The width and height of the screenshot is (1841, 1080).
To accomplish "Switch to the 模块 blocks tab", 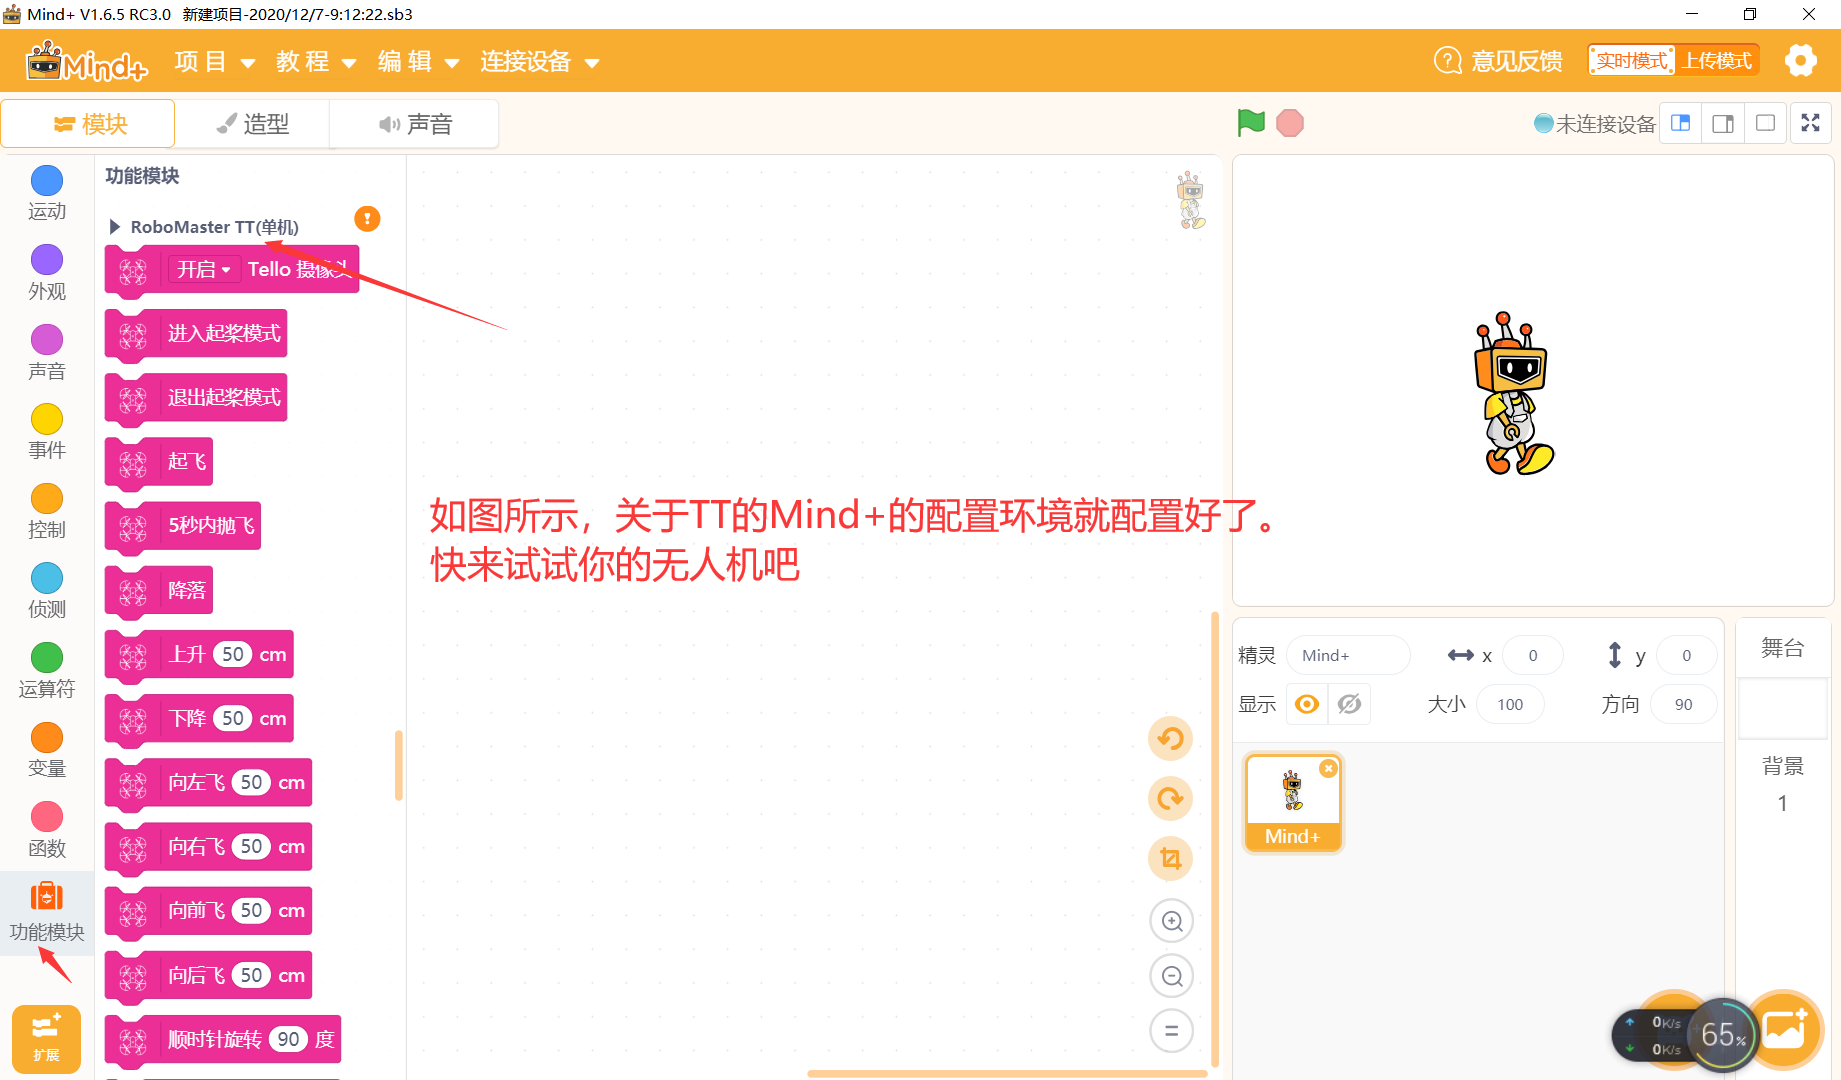I will pos(89,124).
